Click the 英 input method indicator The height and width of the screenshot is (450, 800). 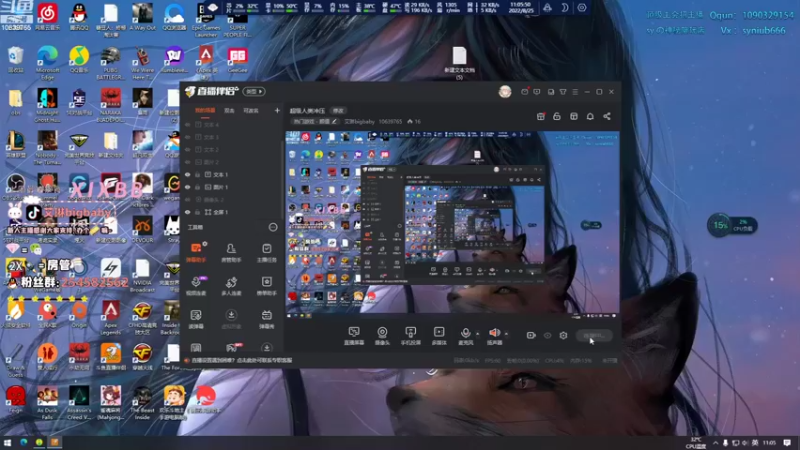(755, 442)
